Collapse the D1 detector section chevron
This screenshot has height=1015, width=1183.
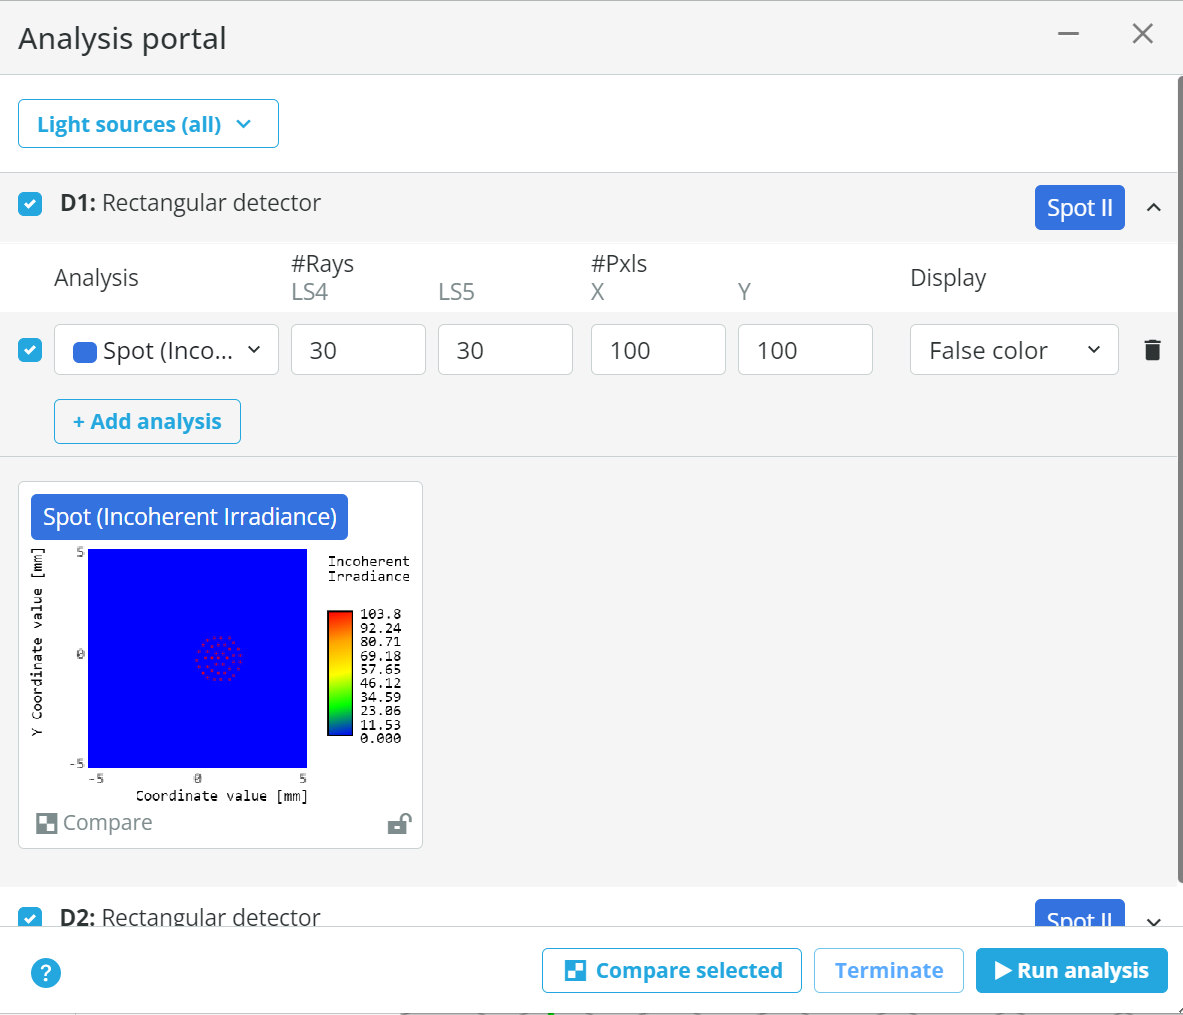1154,208
